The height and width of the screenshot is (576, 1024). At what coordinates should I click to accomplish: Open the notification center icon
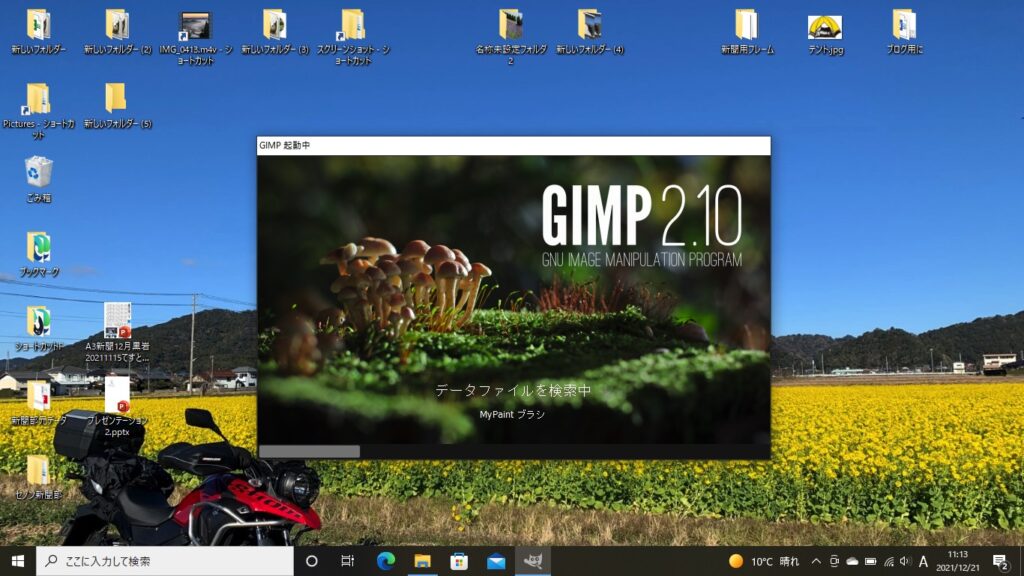(999, 561)
